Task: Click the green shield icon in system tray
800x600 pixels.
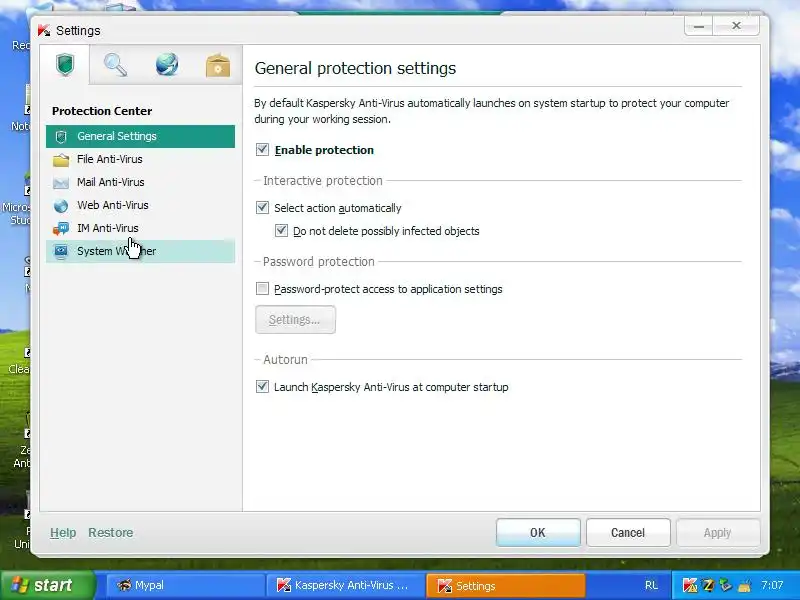Action: tap(726, 585)
